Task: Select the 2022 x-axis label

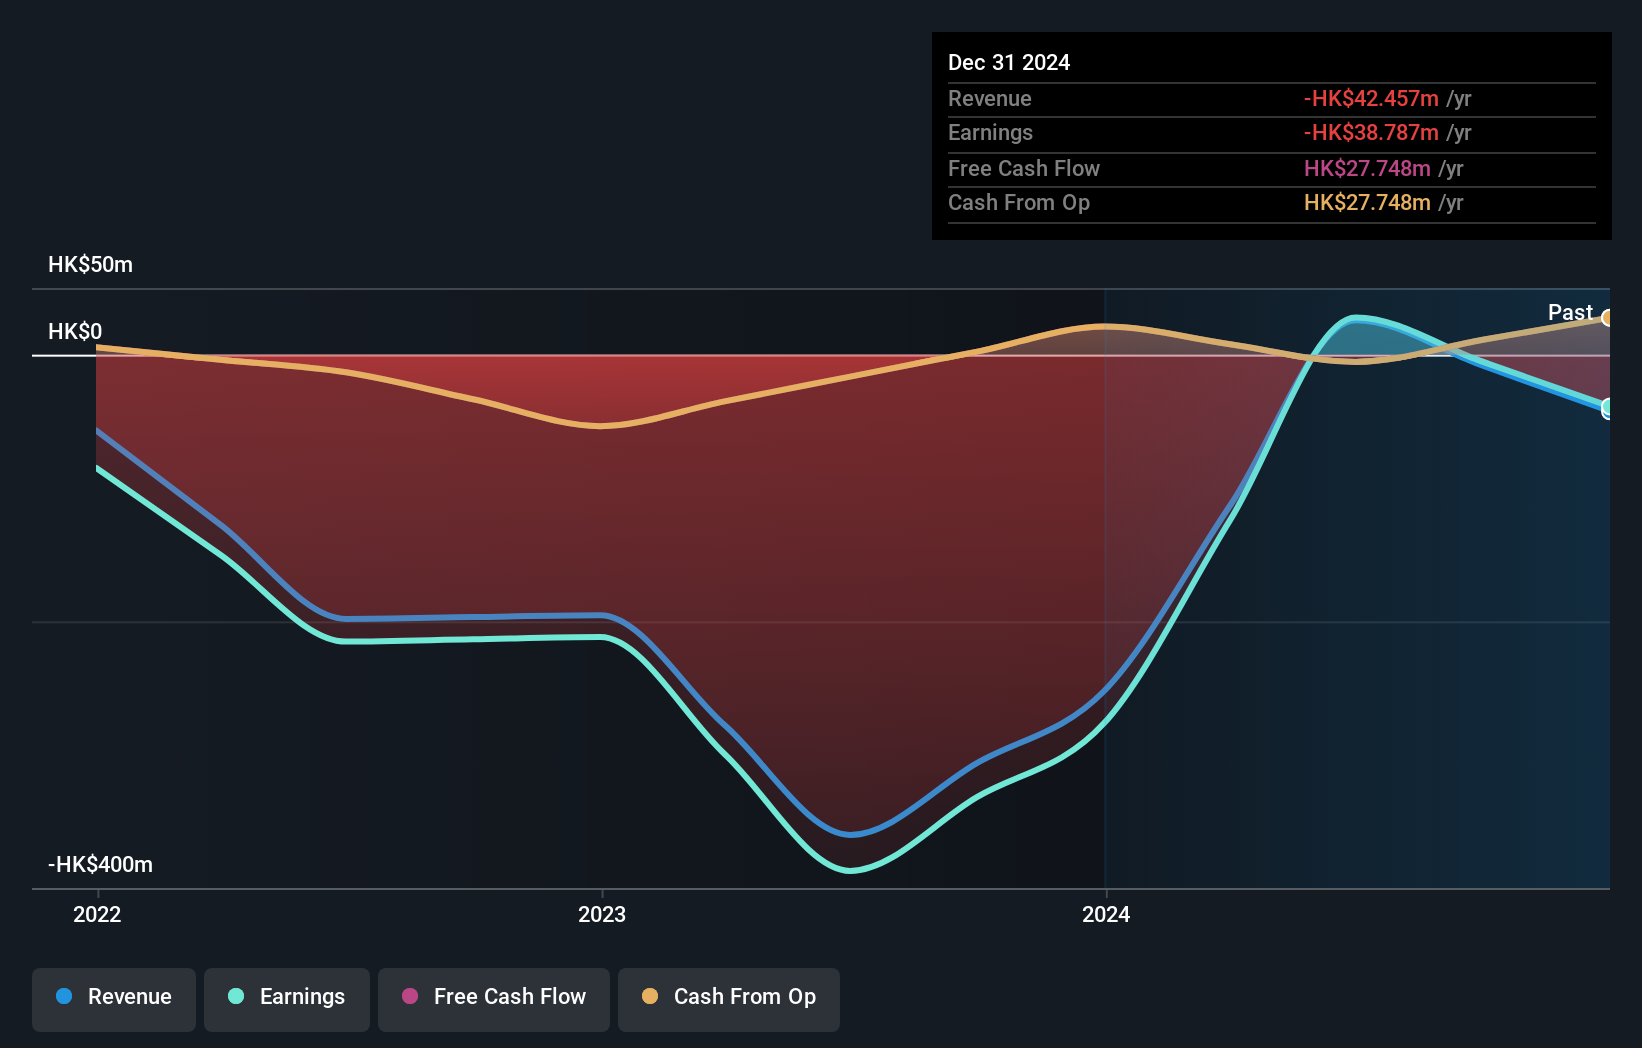Action: [97, 914]
